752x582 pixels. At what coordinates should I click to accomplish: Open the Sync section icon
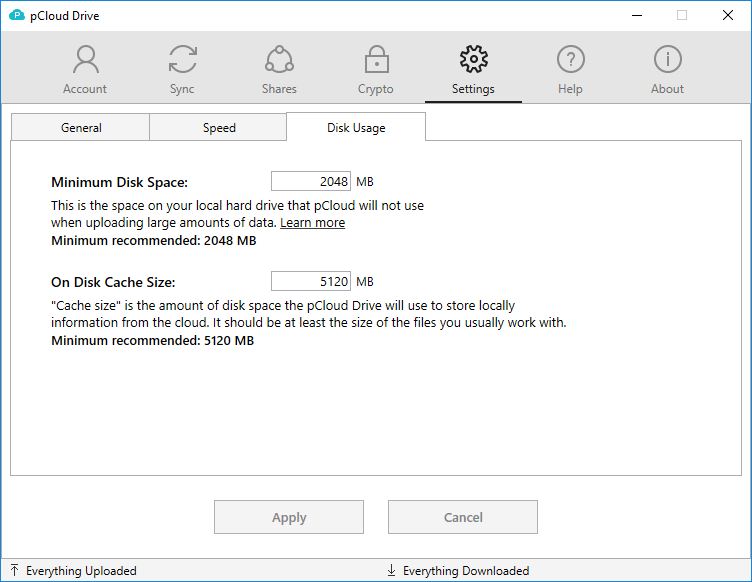(183, 59)
